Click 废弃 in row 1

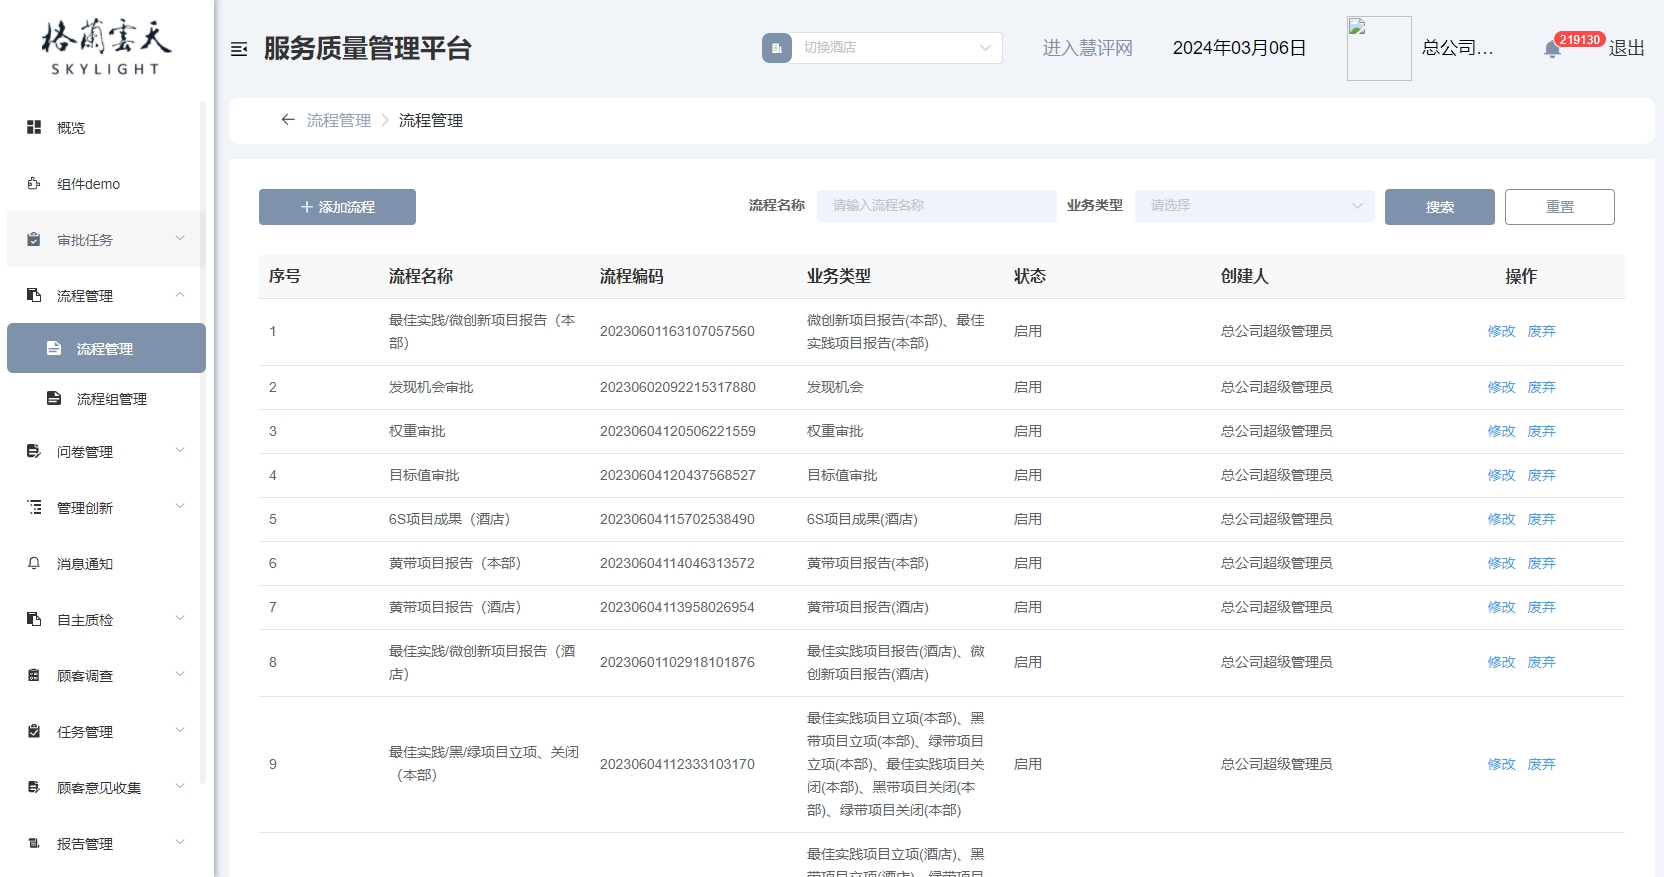pyautogui.click(x=1541, y=331)
